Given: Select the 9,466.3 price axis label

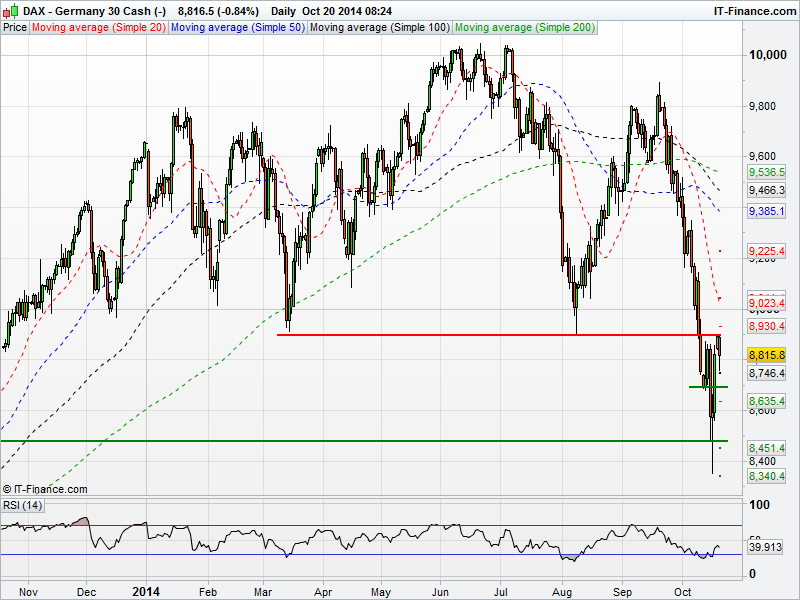Looking at the screenshot, I should [766, 190].
